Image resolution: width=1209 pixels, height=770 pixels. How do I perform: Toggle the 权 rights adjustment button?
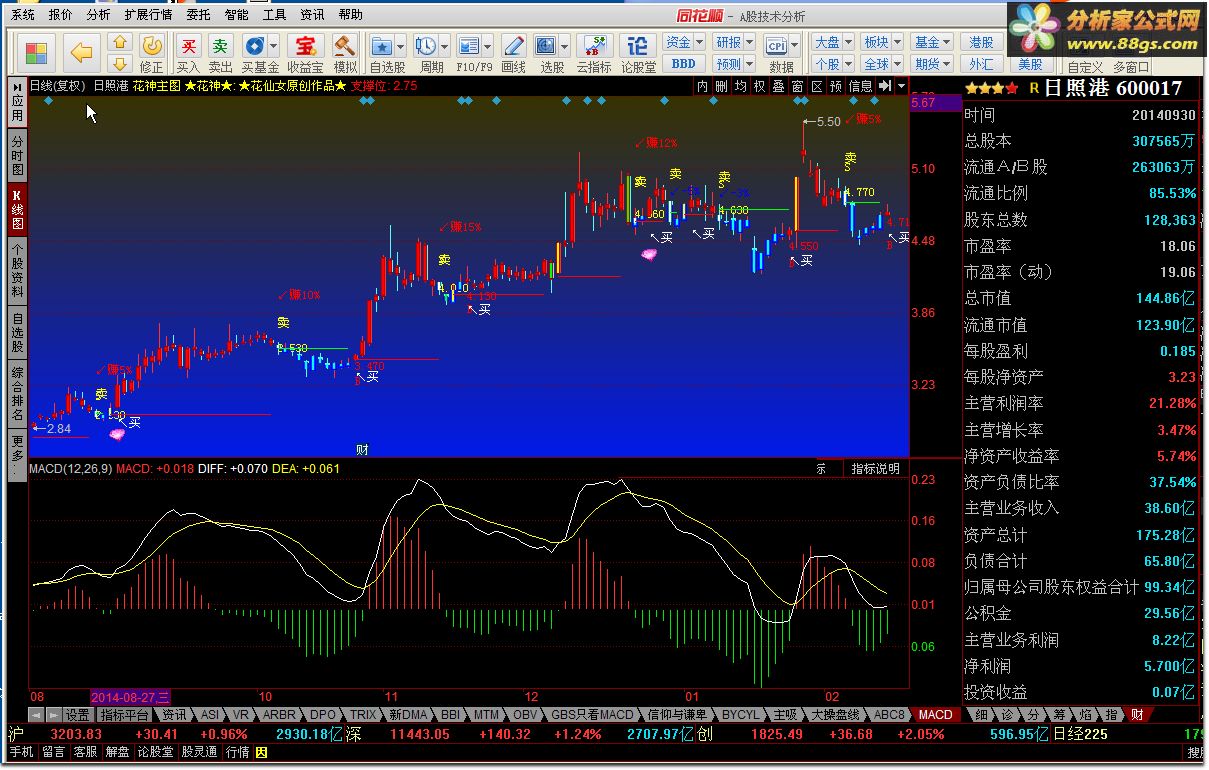coord(760,87)
